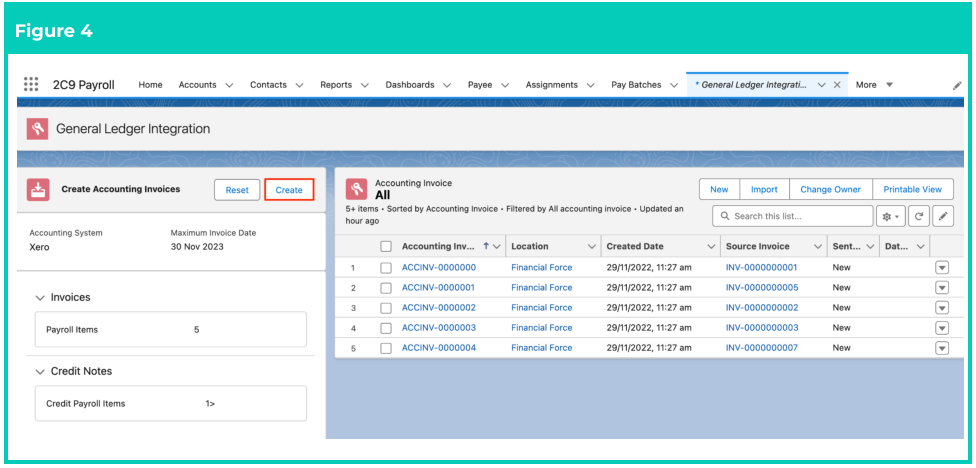Check the box for ACCINV-0000002
Image resolution: width=976 pixels, height=468 pixels.
click(x=386, y=307)
